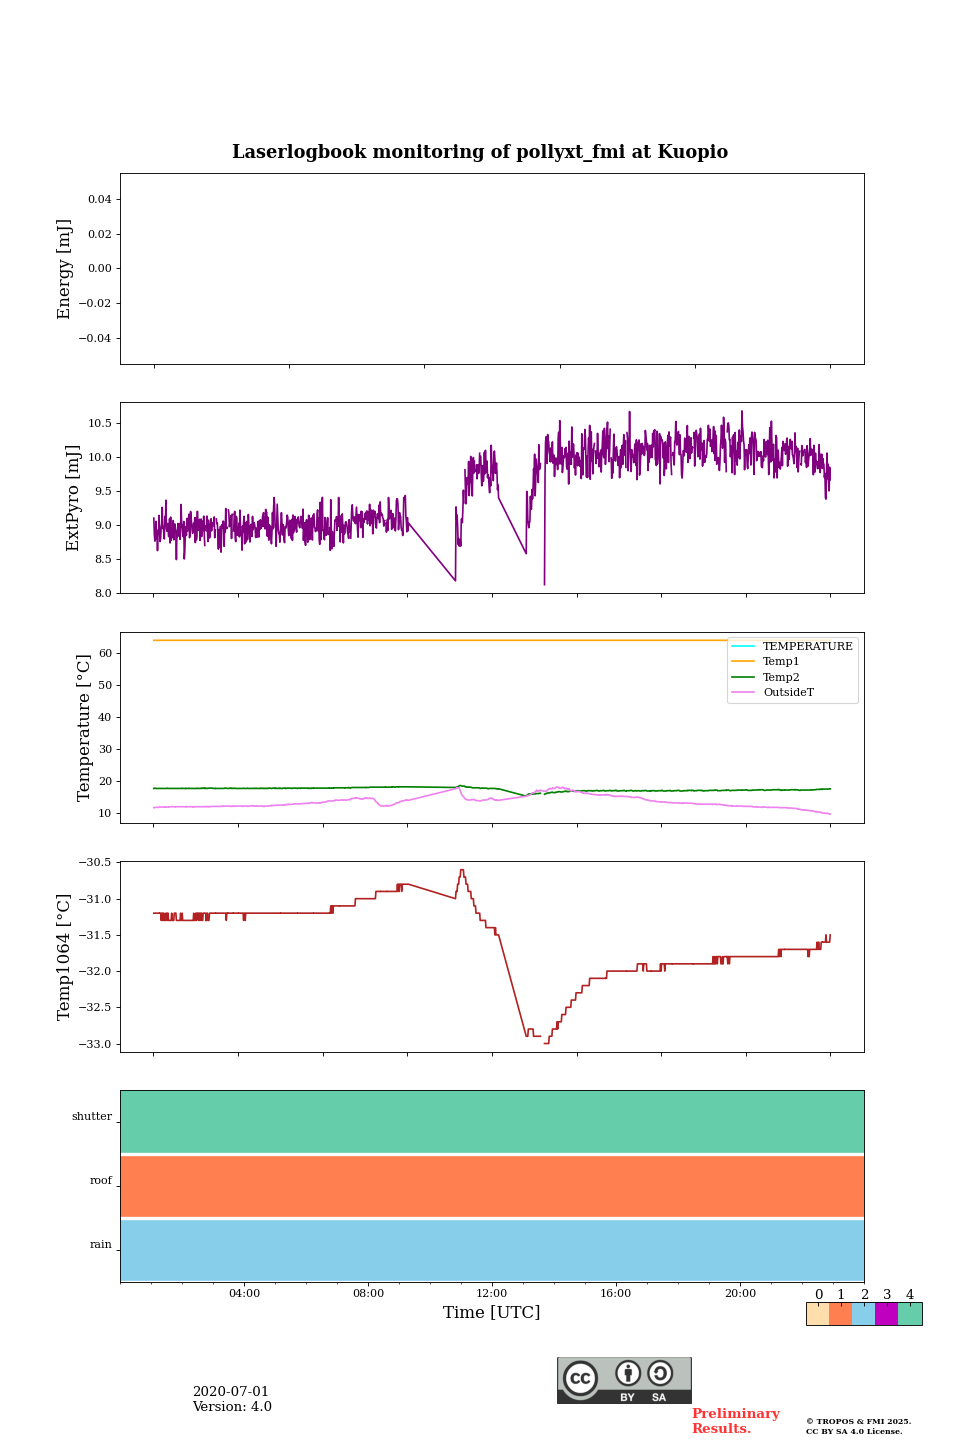Pick the light blue colorbar swatch labeled 2

coord(863,1314)
